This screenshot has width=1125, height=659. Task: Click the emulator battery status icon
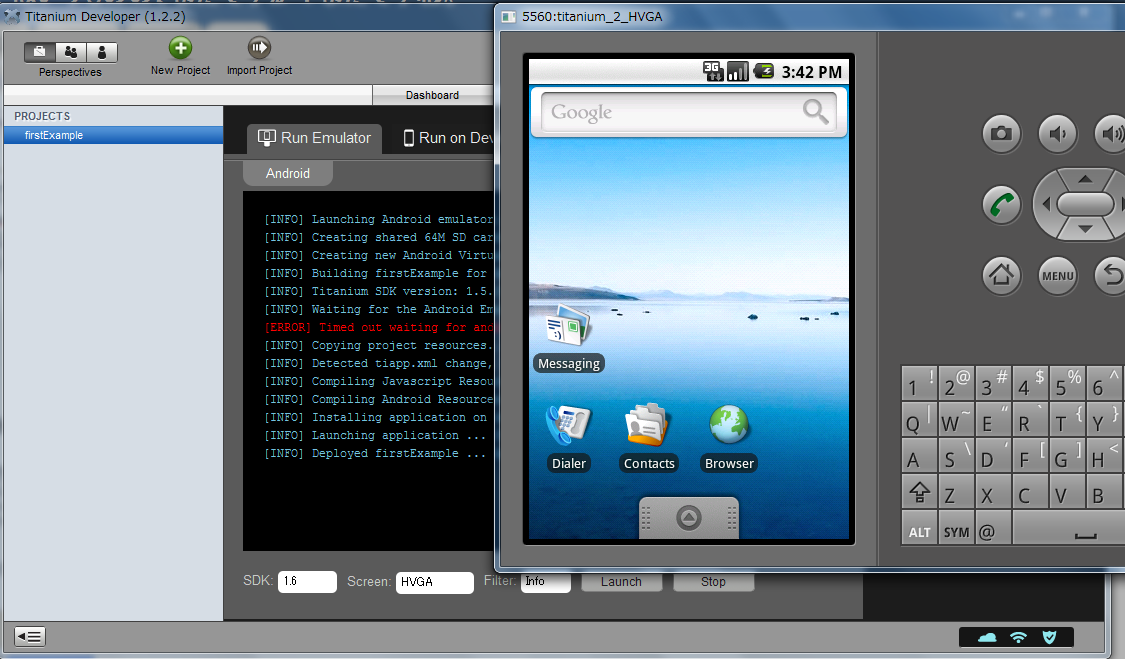pos(763,71)
